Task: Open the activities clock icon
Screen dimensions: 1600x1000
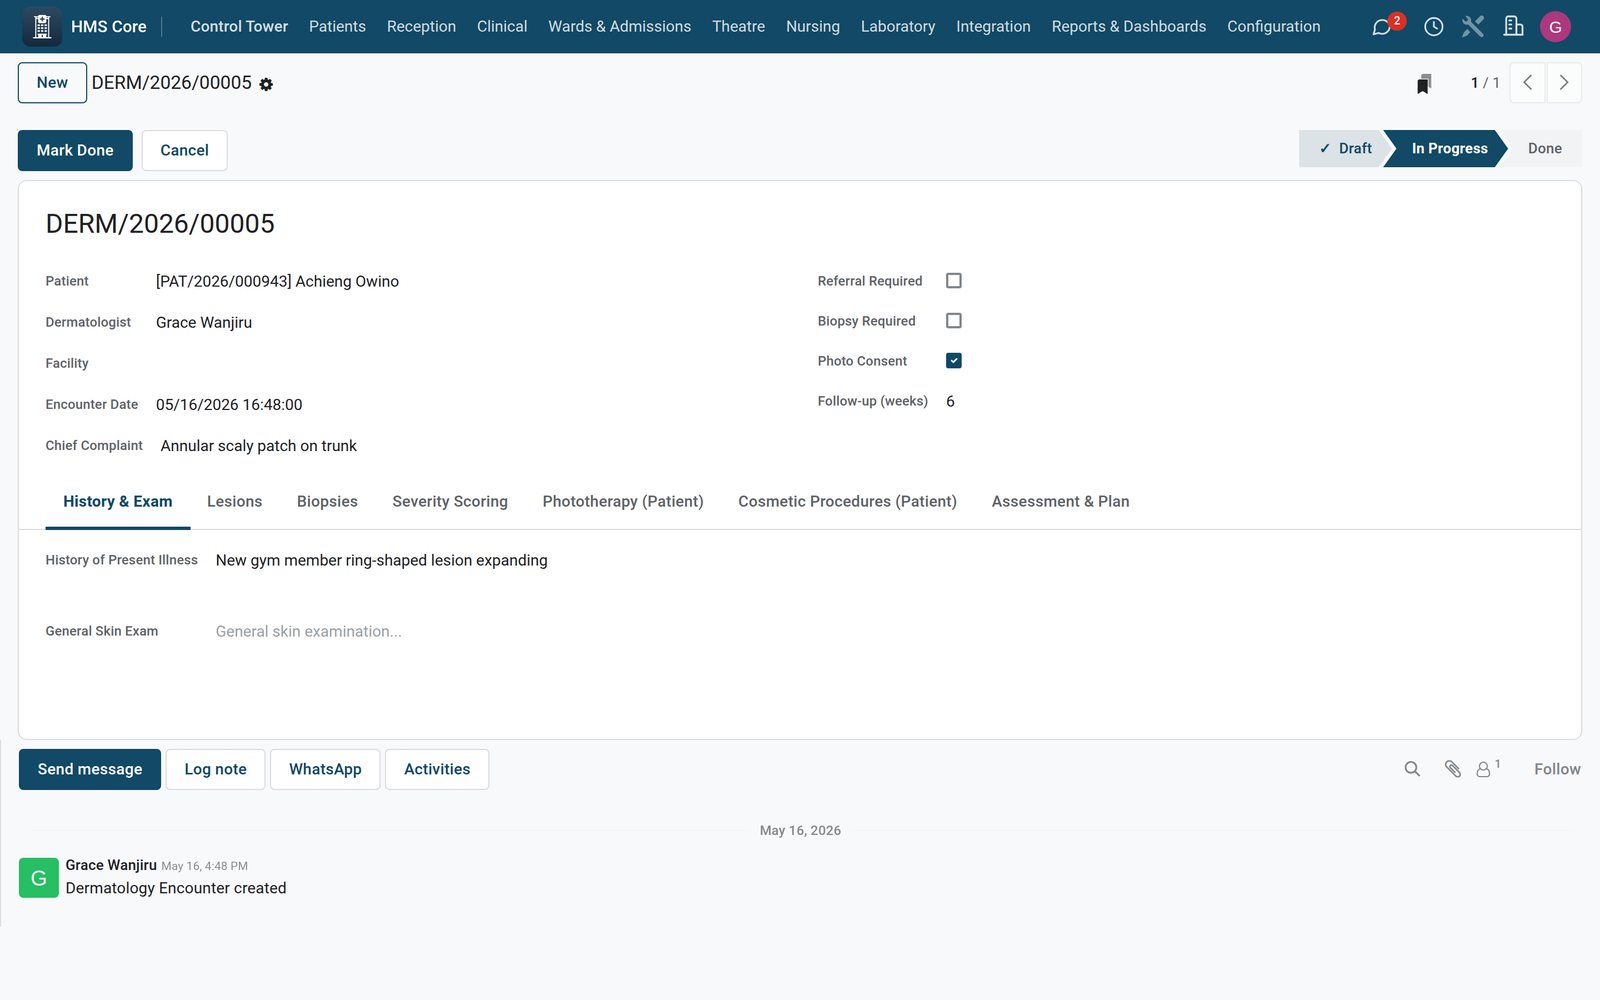Action: coord(1433,27)
